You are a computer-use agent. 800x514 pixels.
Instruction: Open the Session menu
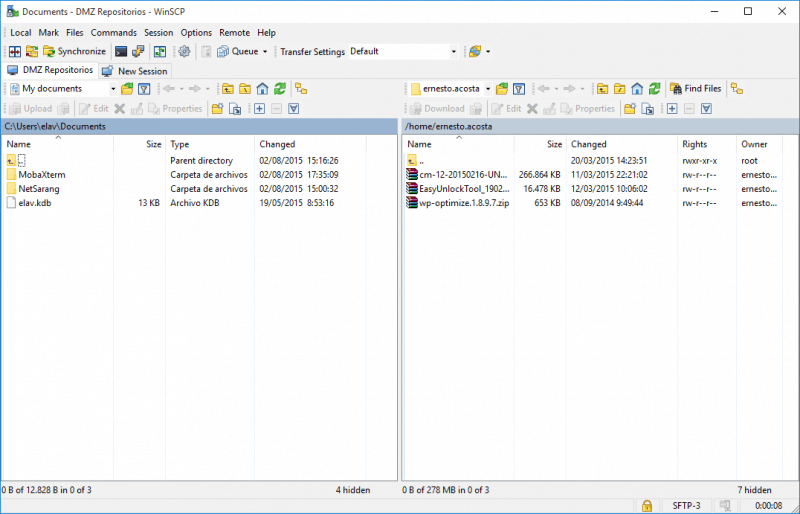click(159, 33)
